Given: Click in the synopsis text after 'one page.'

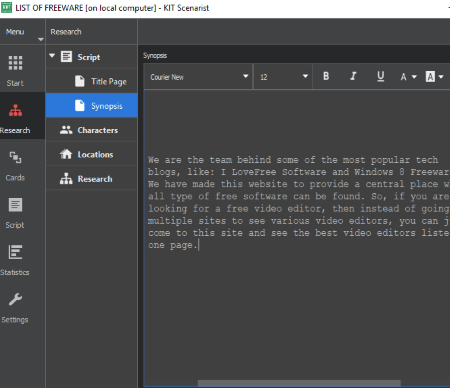Looking at the screenshot, I should tap(199, 246).
